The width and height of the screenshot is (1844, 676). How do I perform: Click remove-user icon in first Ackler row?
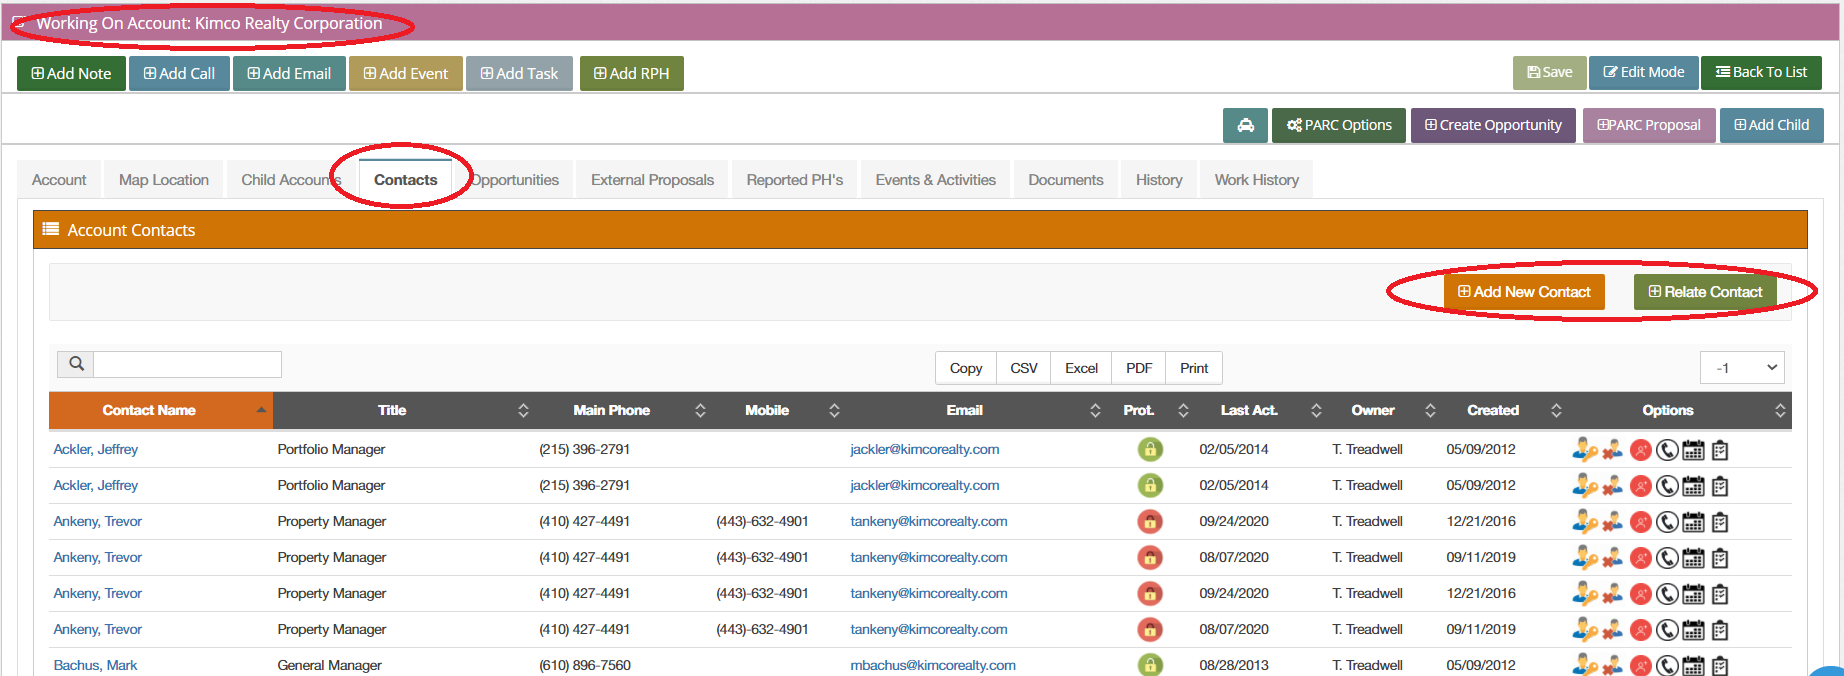tap(1612, 450)
